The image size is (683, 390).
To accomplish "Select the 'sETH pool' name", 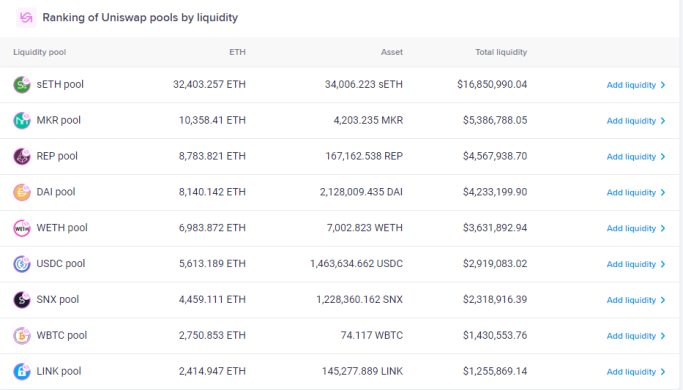I will coord(60,85).
